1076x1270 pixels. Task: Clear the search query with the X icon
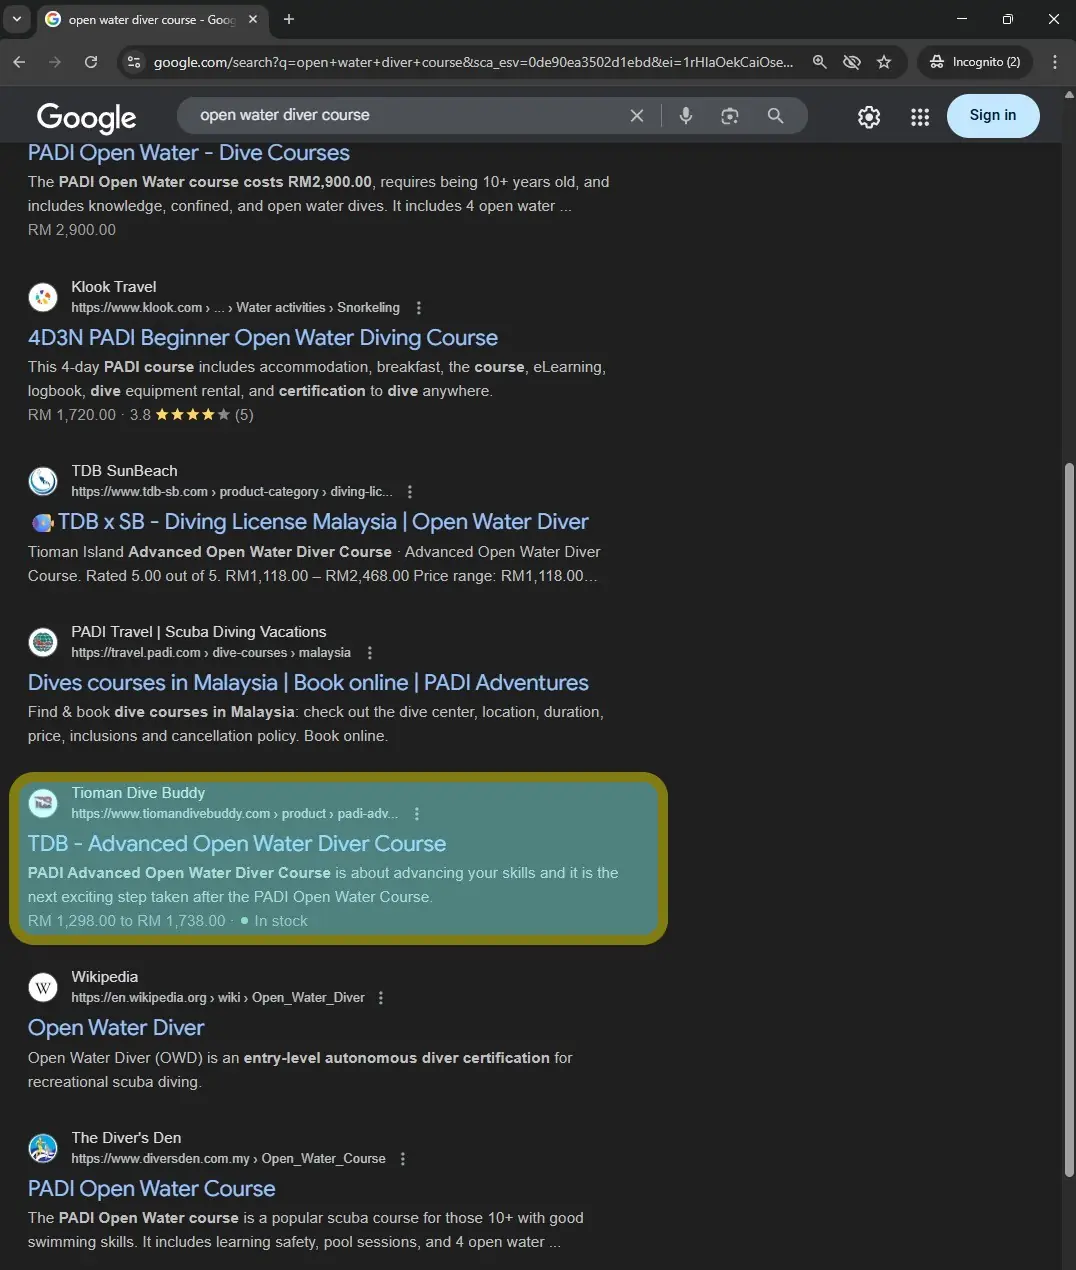coord(636,116)
